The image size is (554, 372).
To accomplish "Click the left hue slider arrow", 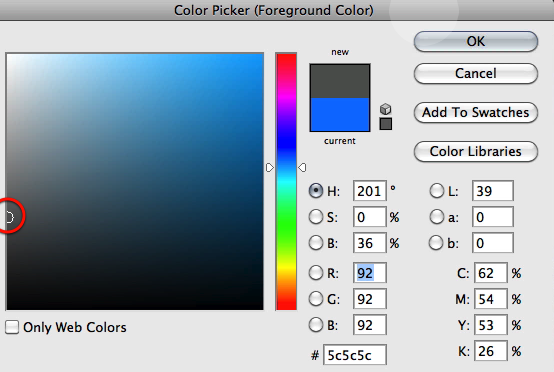I will [270, 167].
